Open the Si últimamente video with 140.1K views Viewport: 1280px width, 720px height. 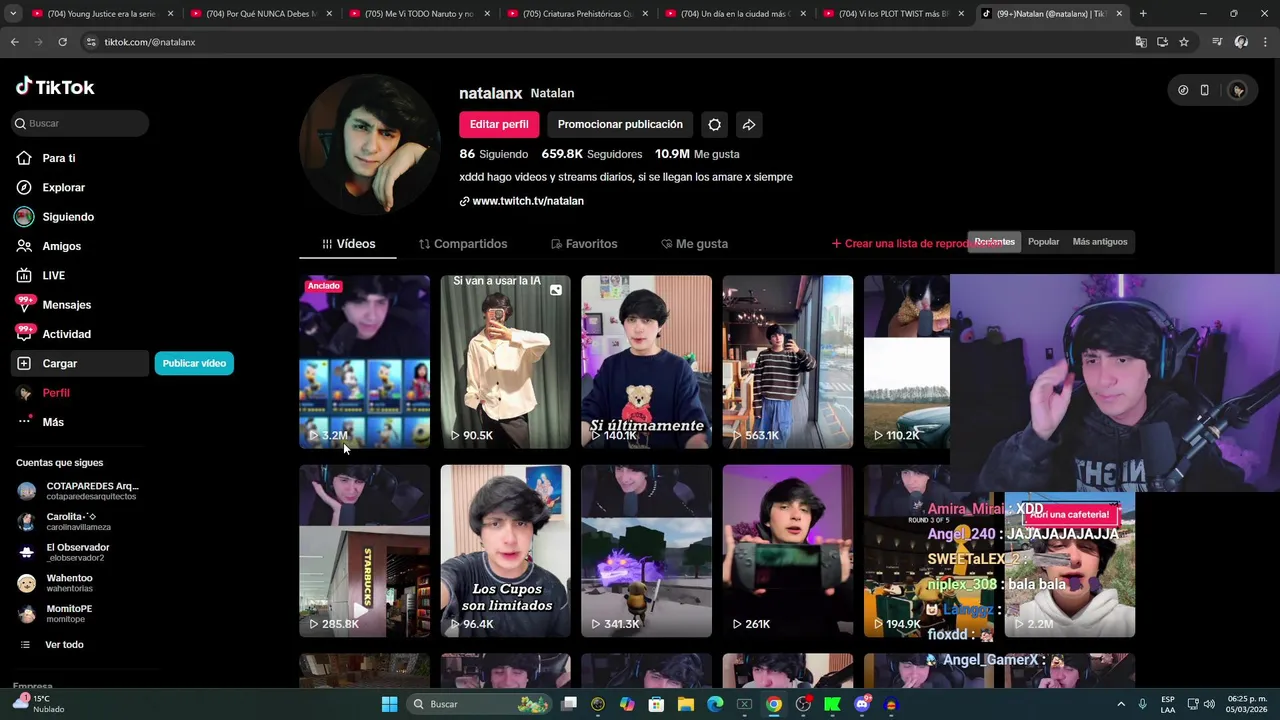[x=646, y=362]
